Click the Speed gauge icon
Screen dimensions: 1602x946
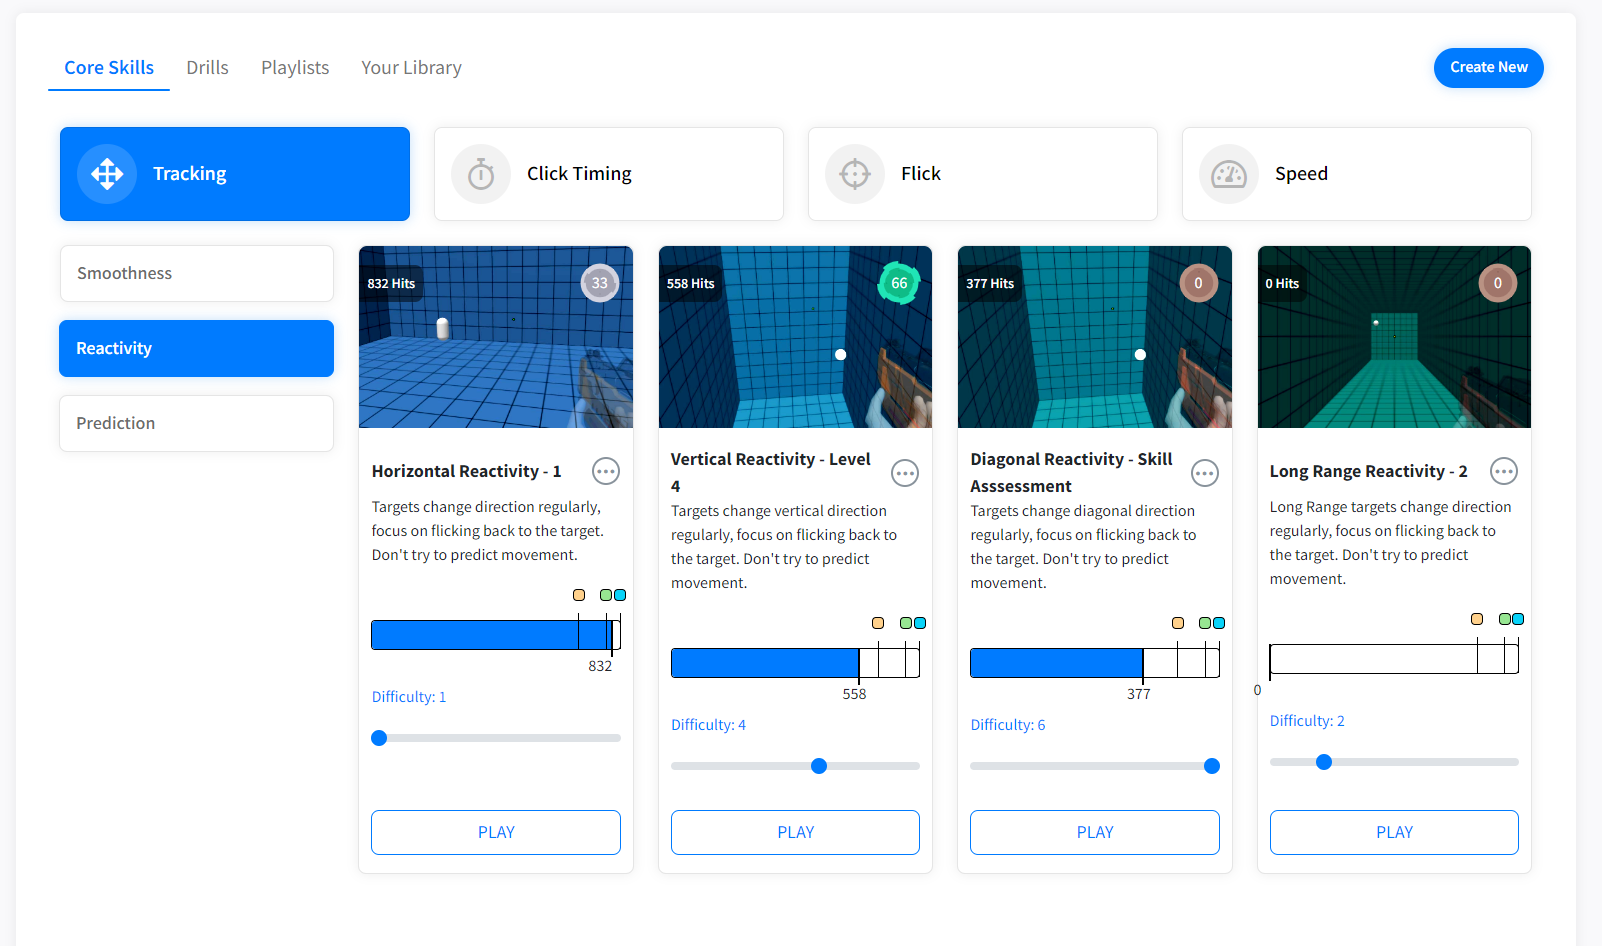(x=1230, y=173)
